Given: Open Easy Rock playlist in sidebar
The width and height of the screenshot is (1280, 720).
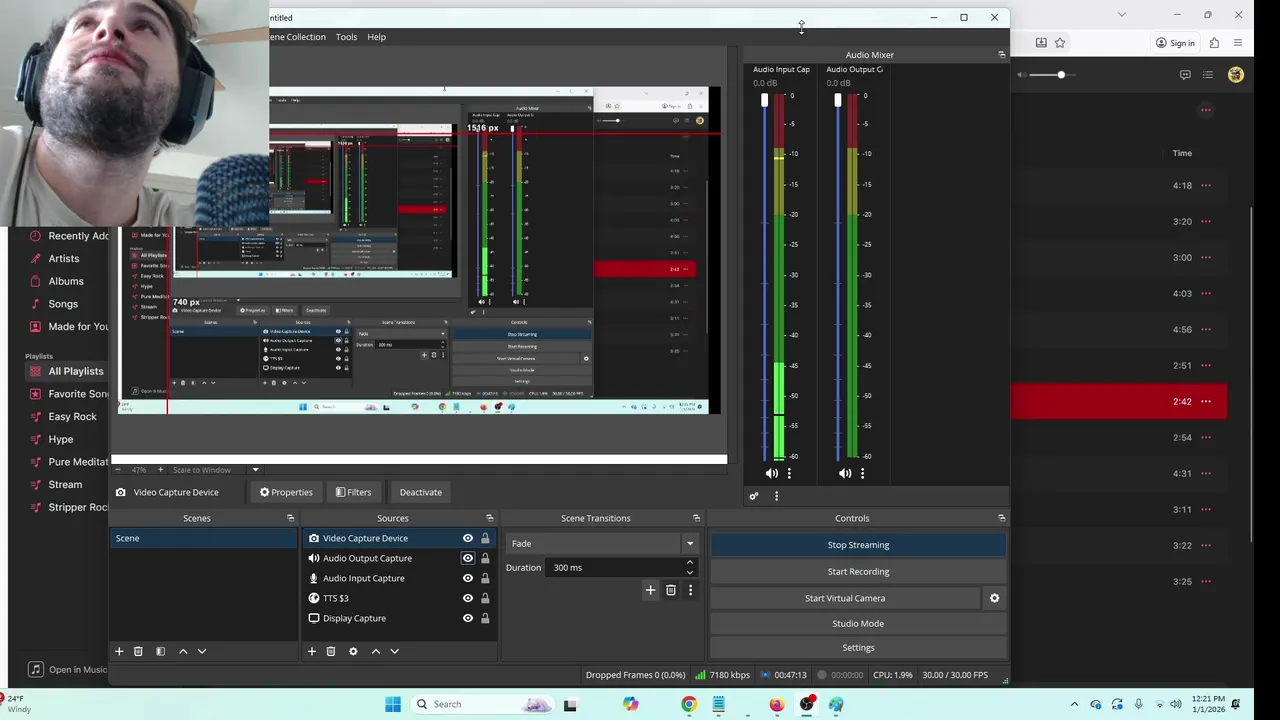Looking at the screenshot, I should [72, 416].
